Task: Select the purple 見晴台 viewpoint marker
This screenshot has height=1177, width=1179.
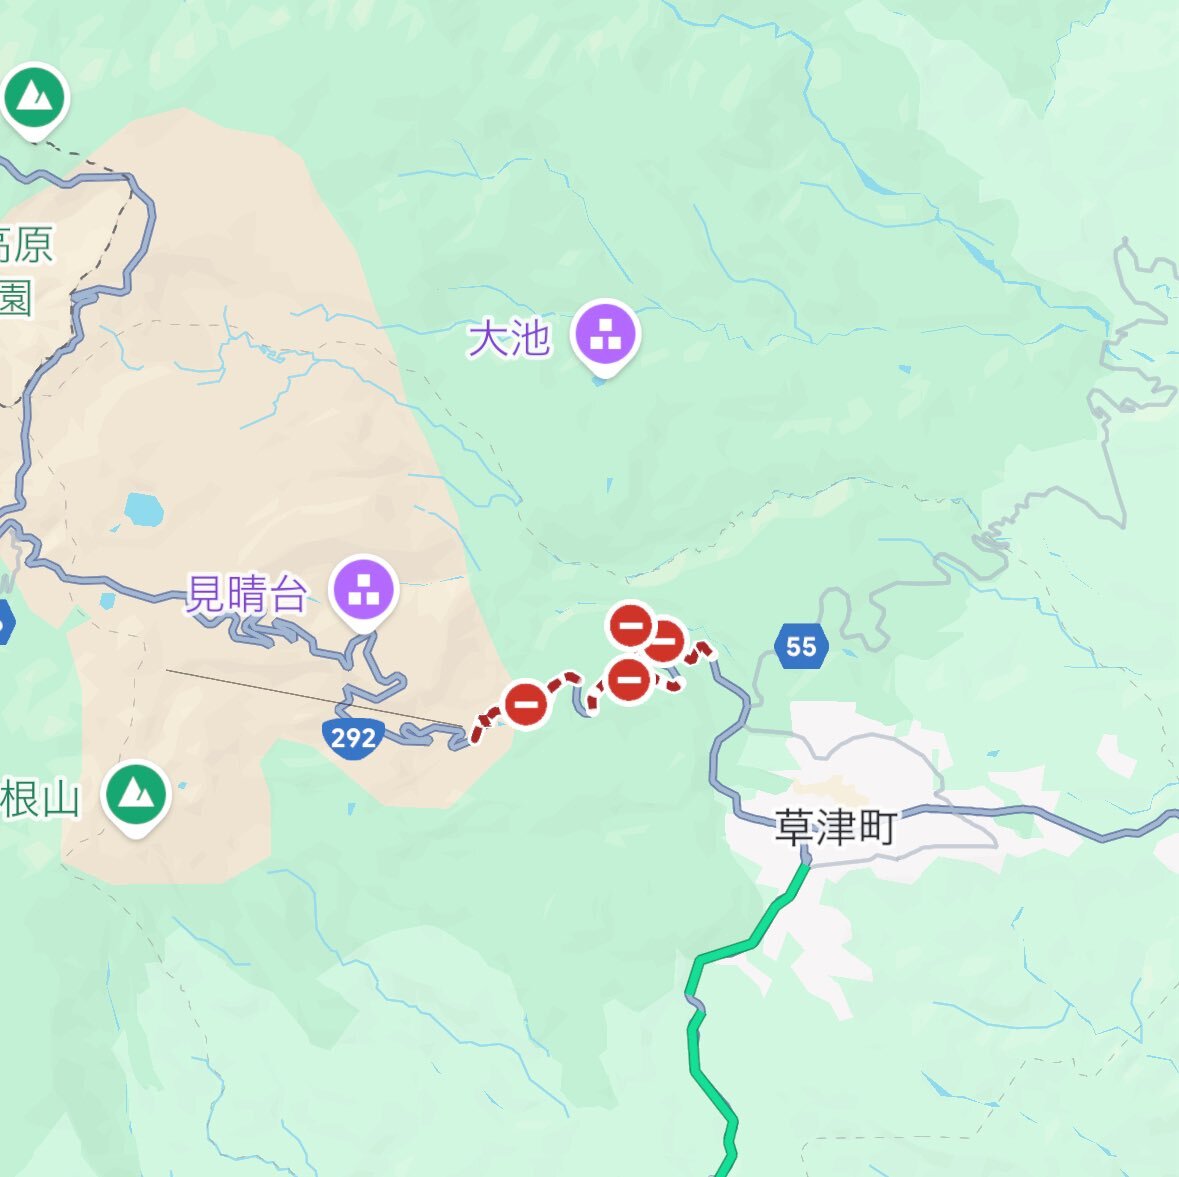Action: pos(364,590)
